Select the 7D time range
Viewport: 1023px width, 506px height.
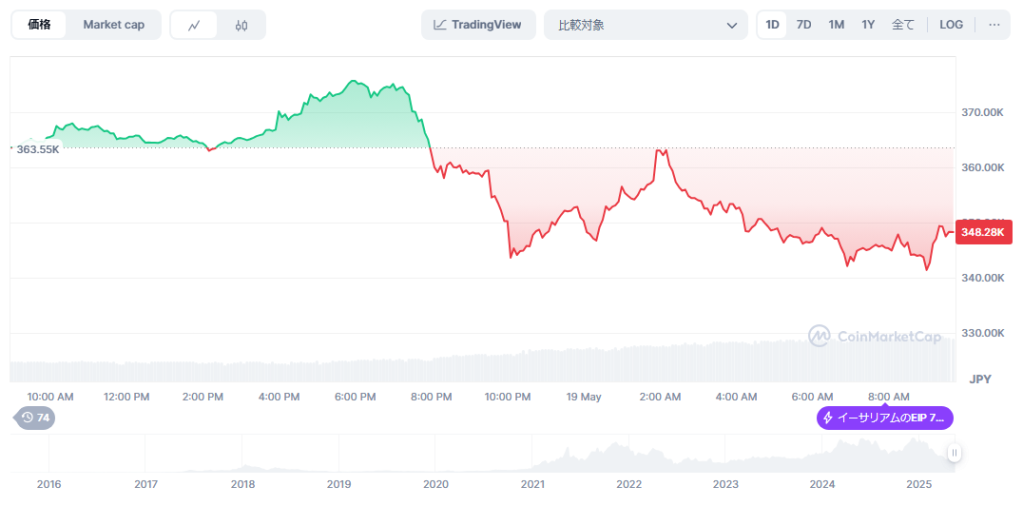[803, 25]
